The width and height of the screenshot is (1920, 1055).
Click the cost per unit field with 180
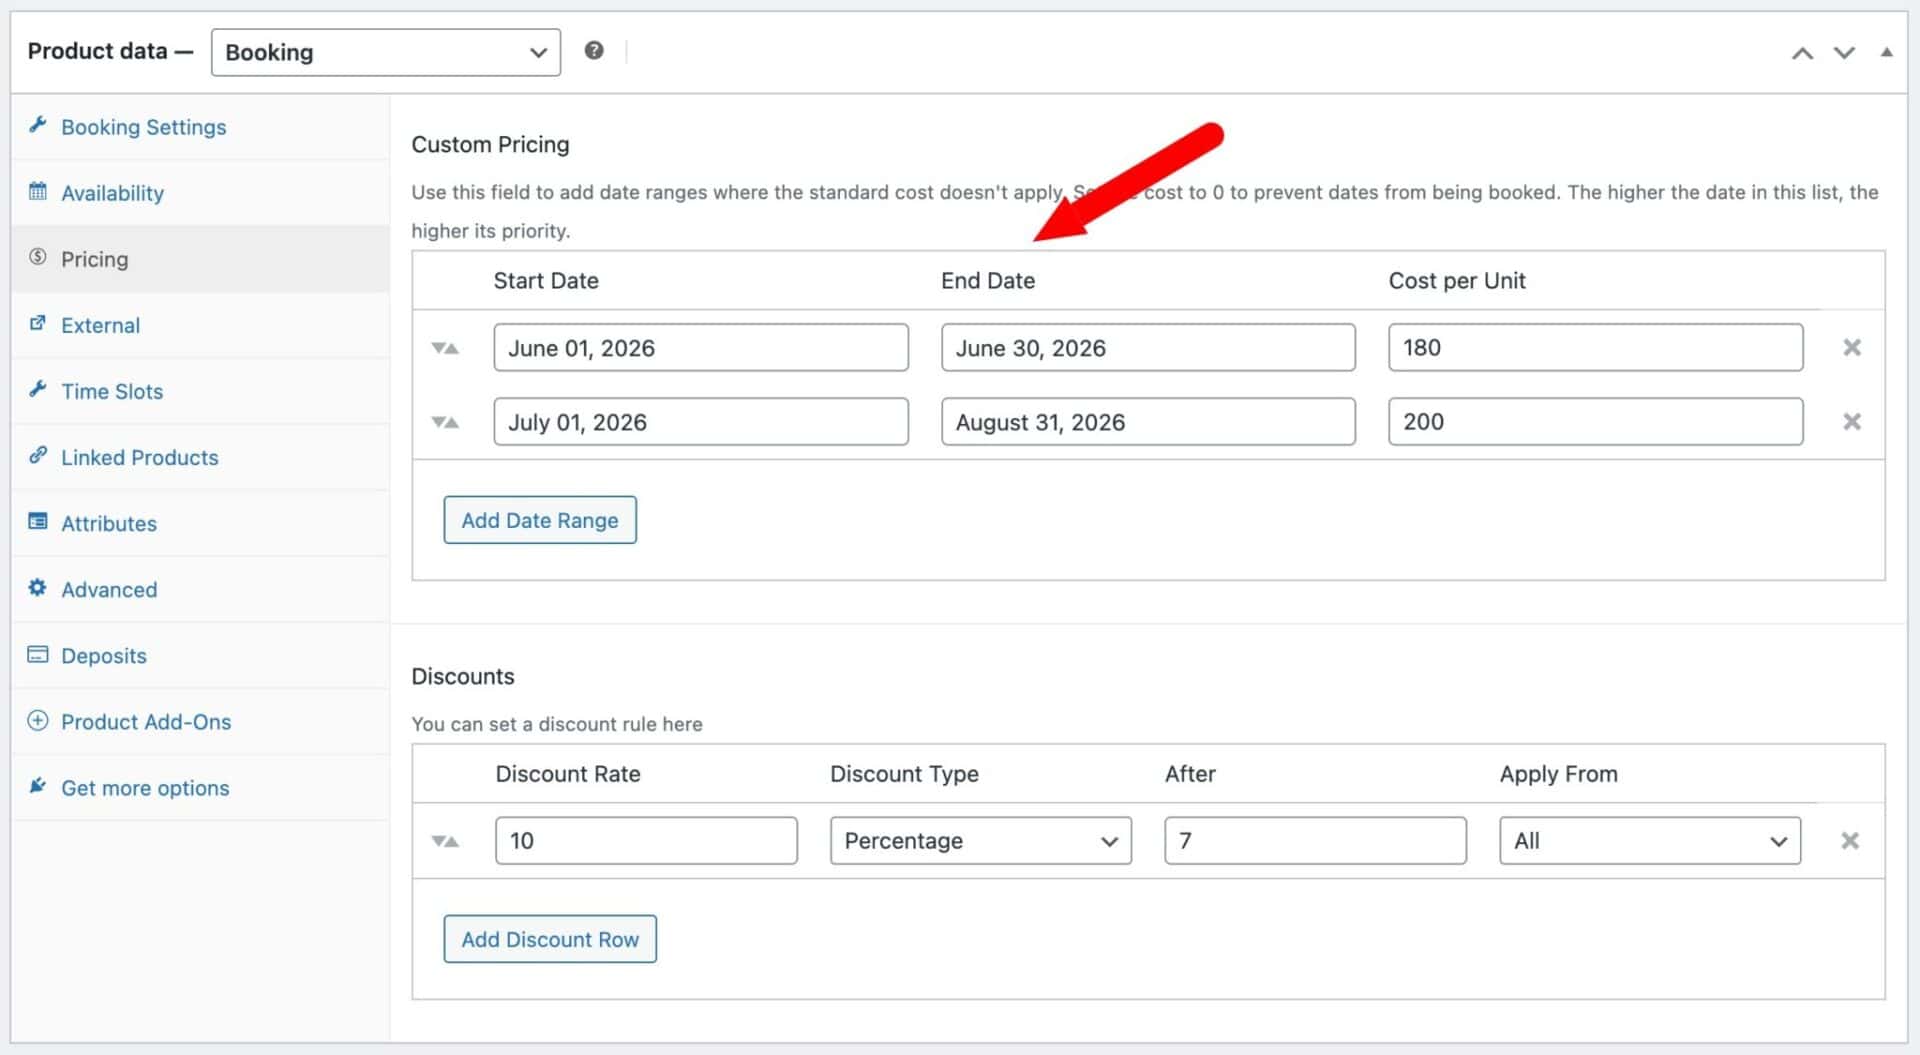coord(1596,347)
